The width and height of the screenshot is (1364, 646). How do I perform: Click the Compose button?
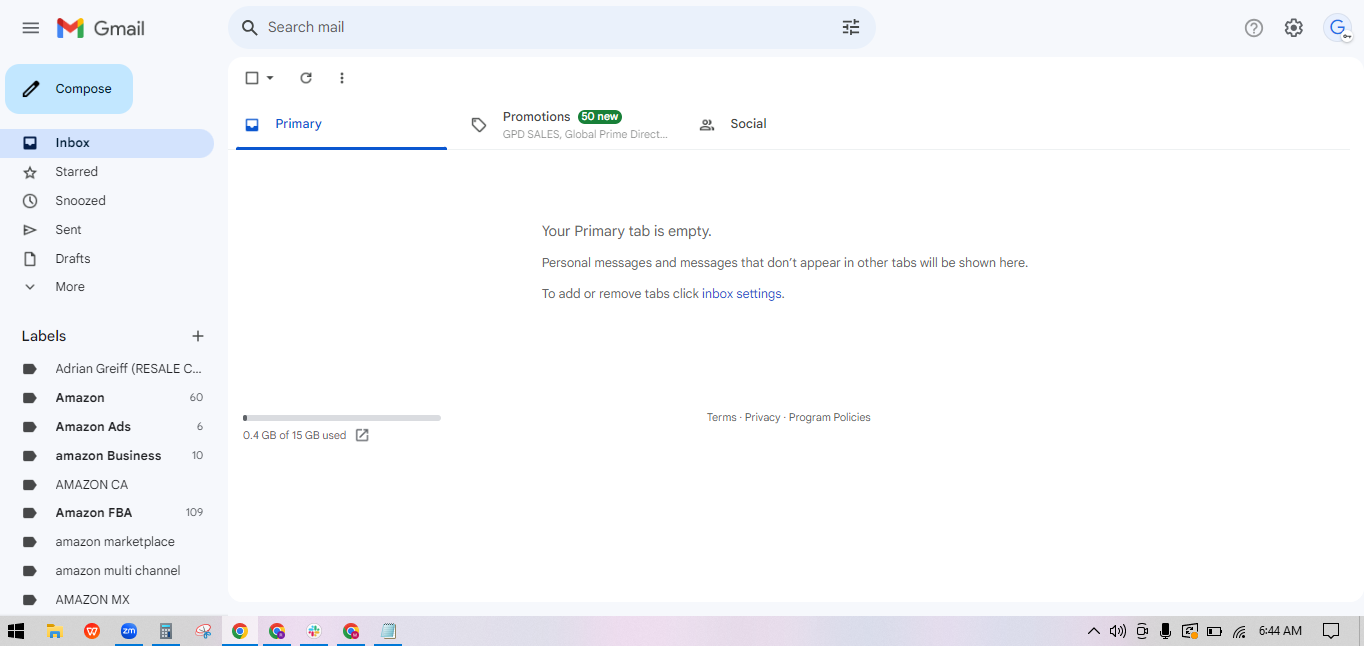pos(69,89)
